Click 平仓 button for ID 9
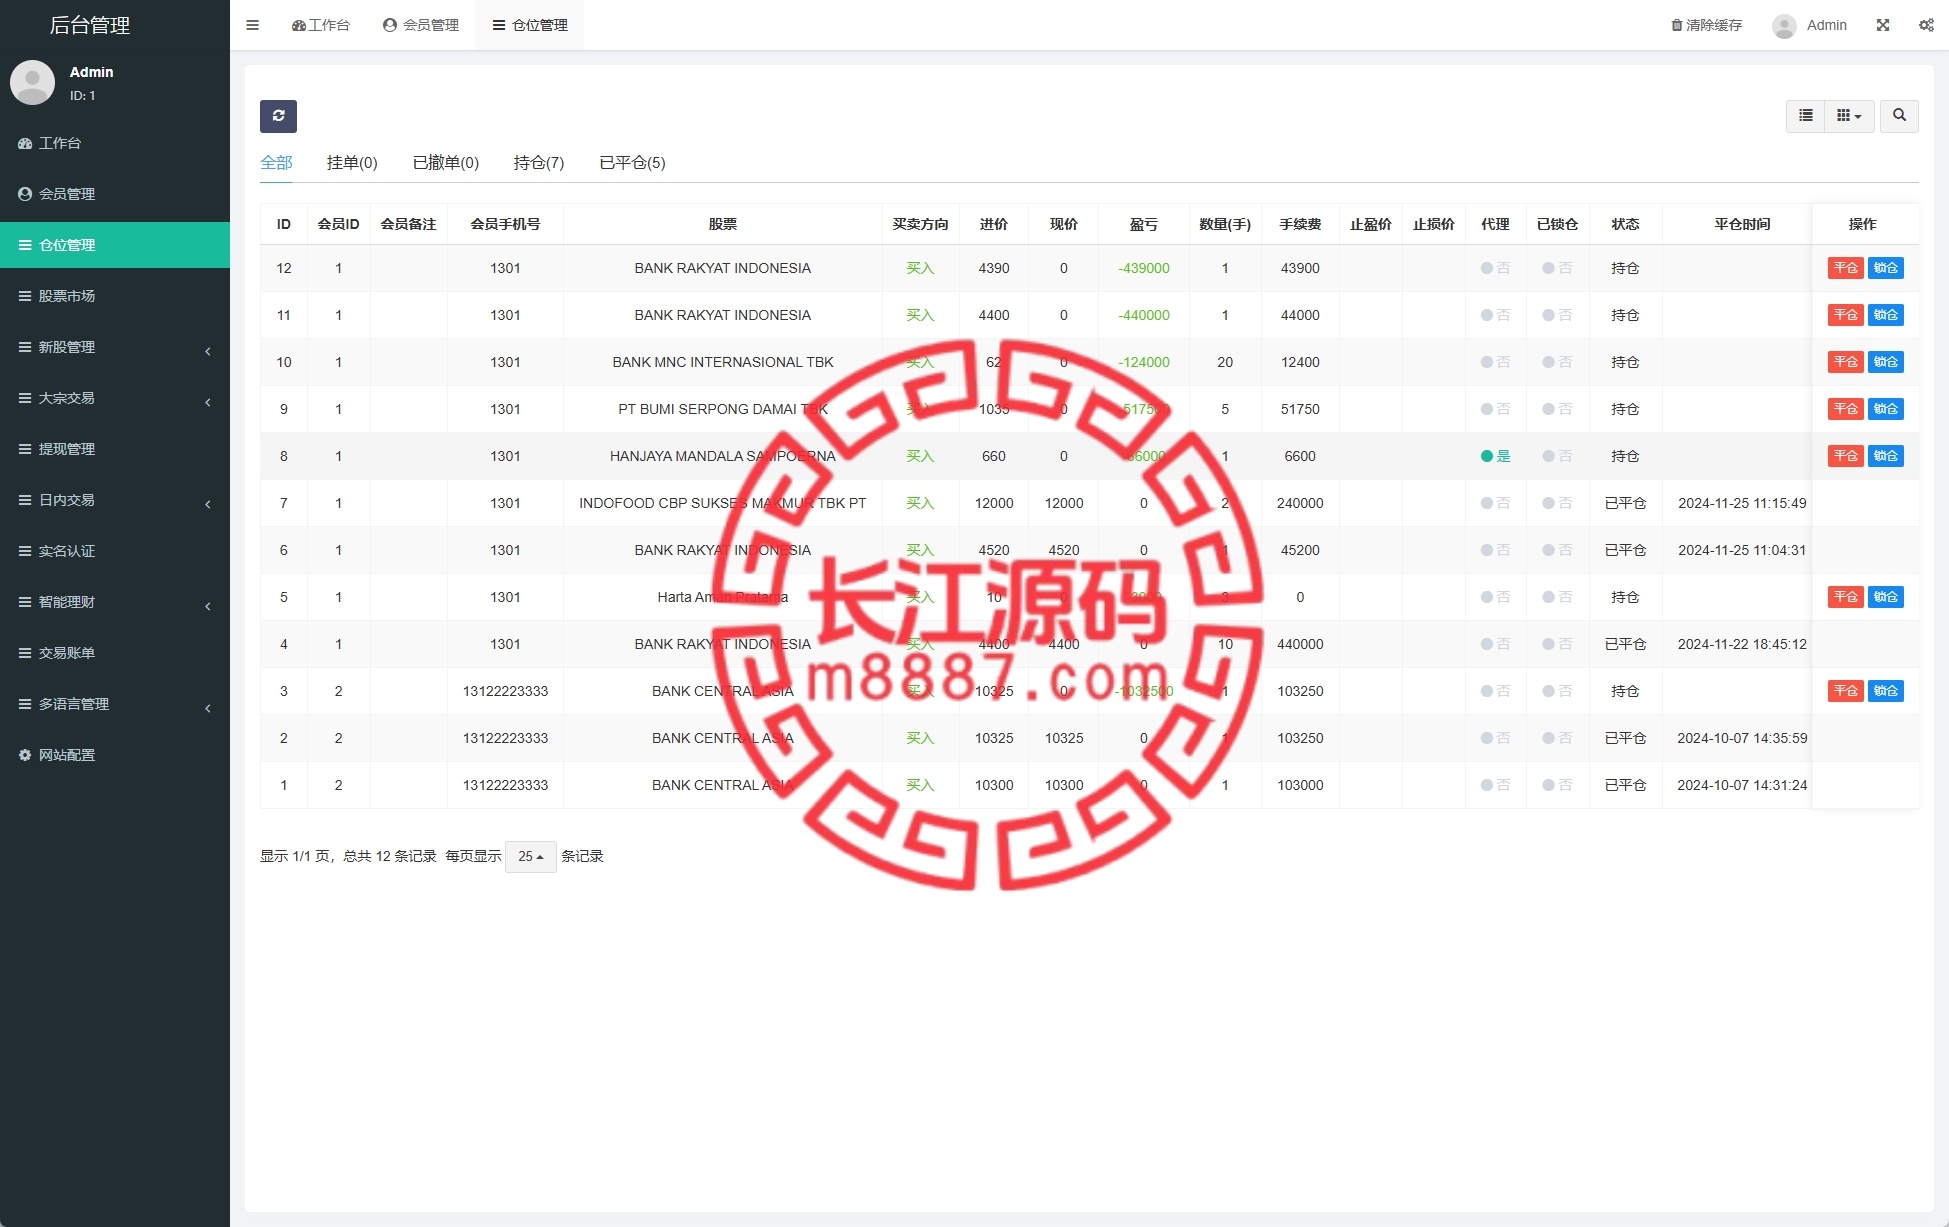This screenshot has width=1949, height=1227. click(1845, 409)
